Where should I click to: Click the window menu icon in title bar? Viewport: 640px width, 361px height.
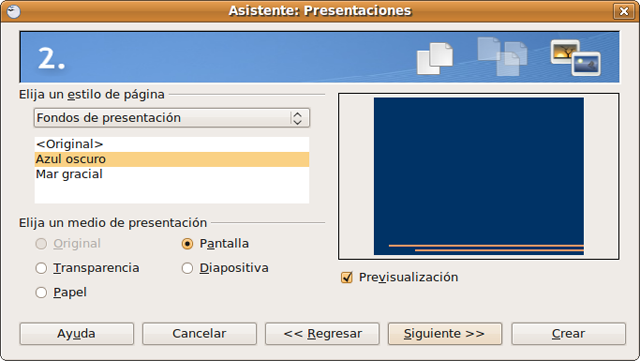(x=13, y=11)
